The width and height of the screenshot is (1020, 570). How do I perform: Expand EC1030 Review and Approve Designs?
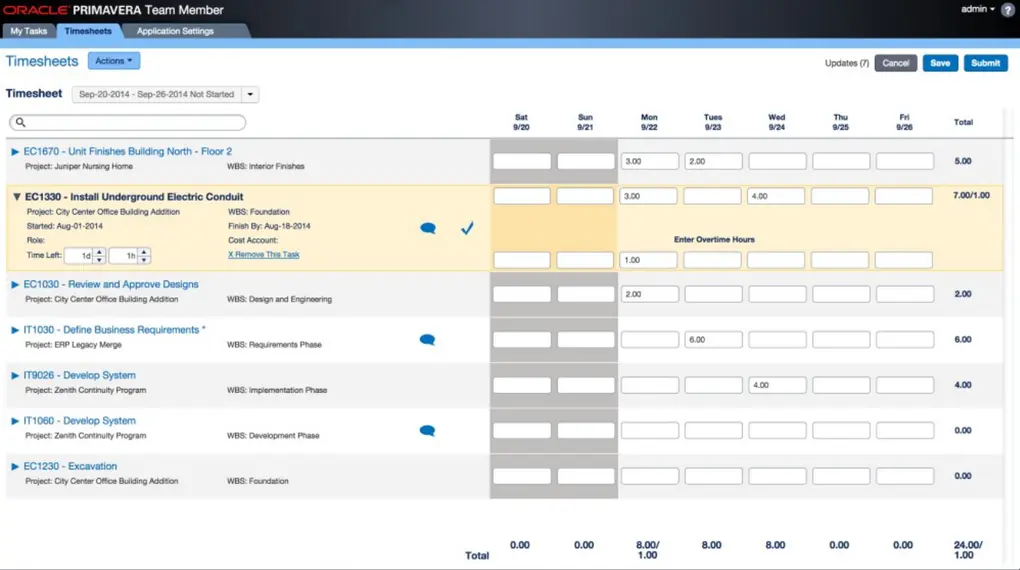15,284
